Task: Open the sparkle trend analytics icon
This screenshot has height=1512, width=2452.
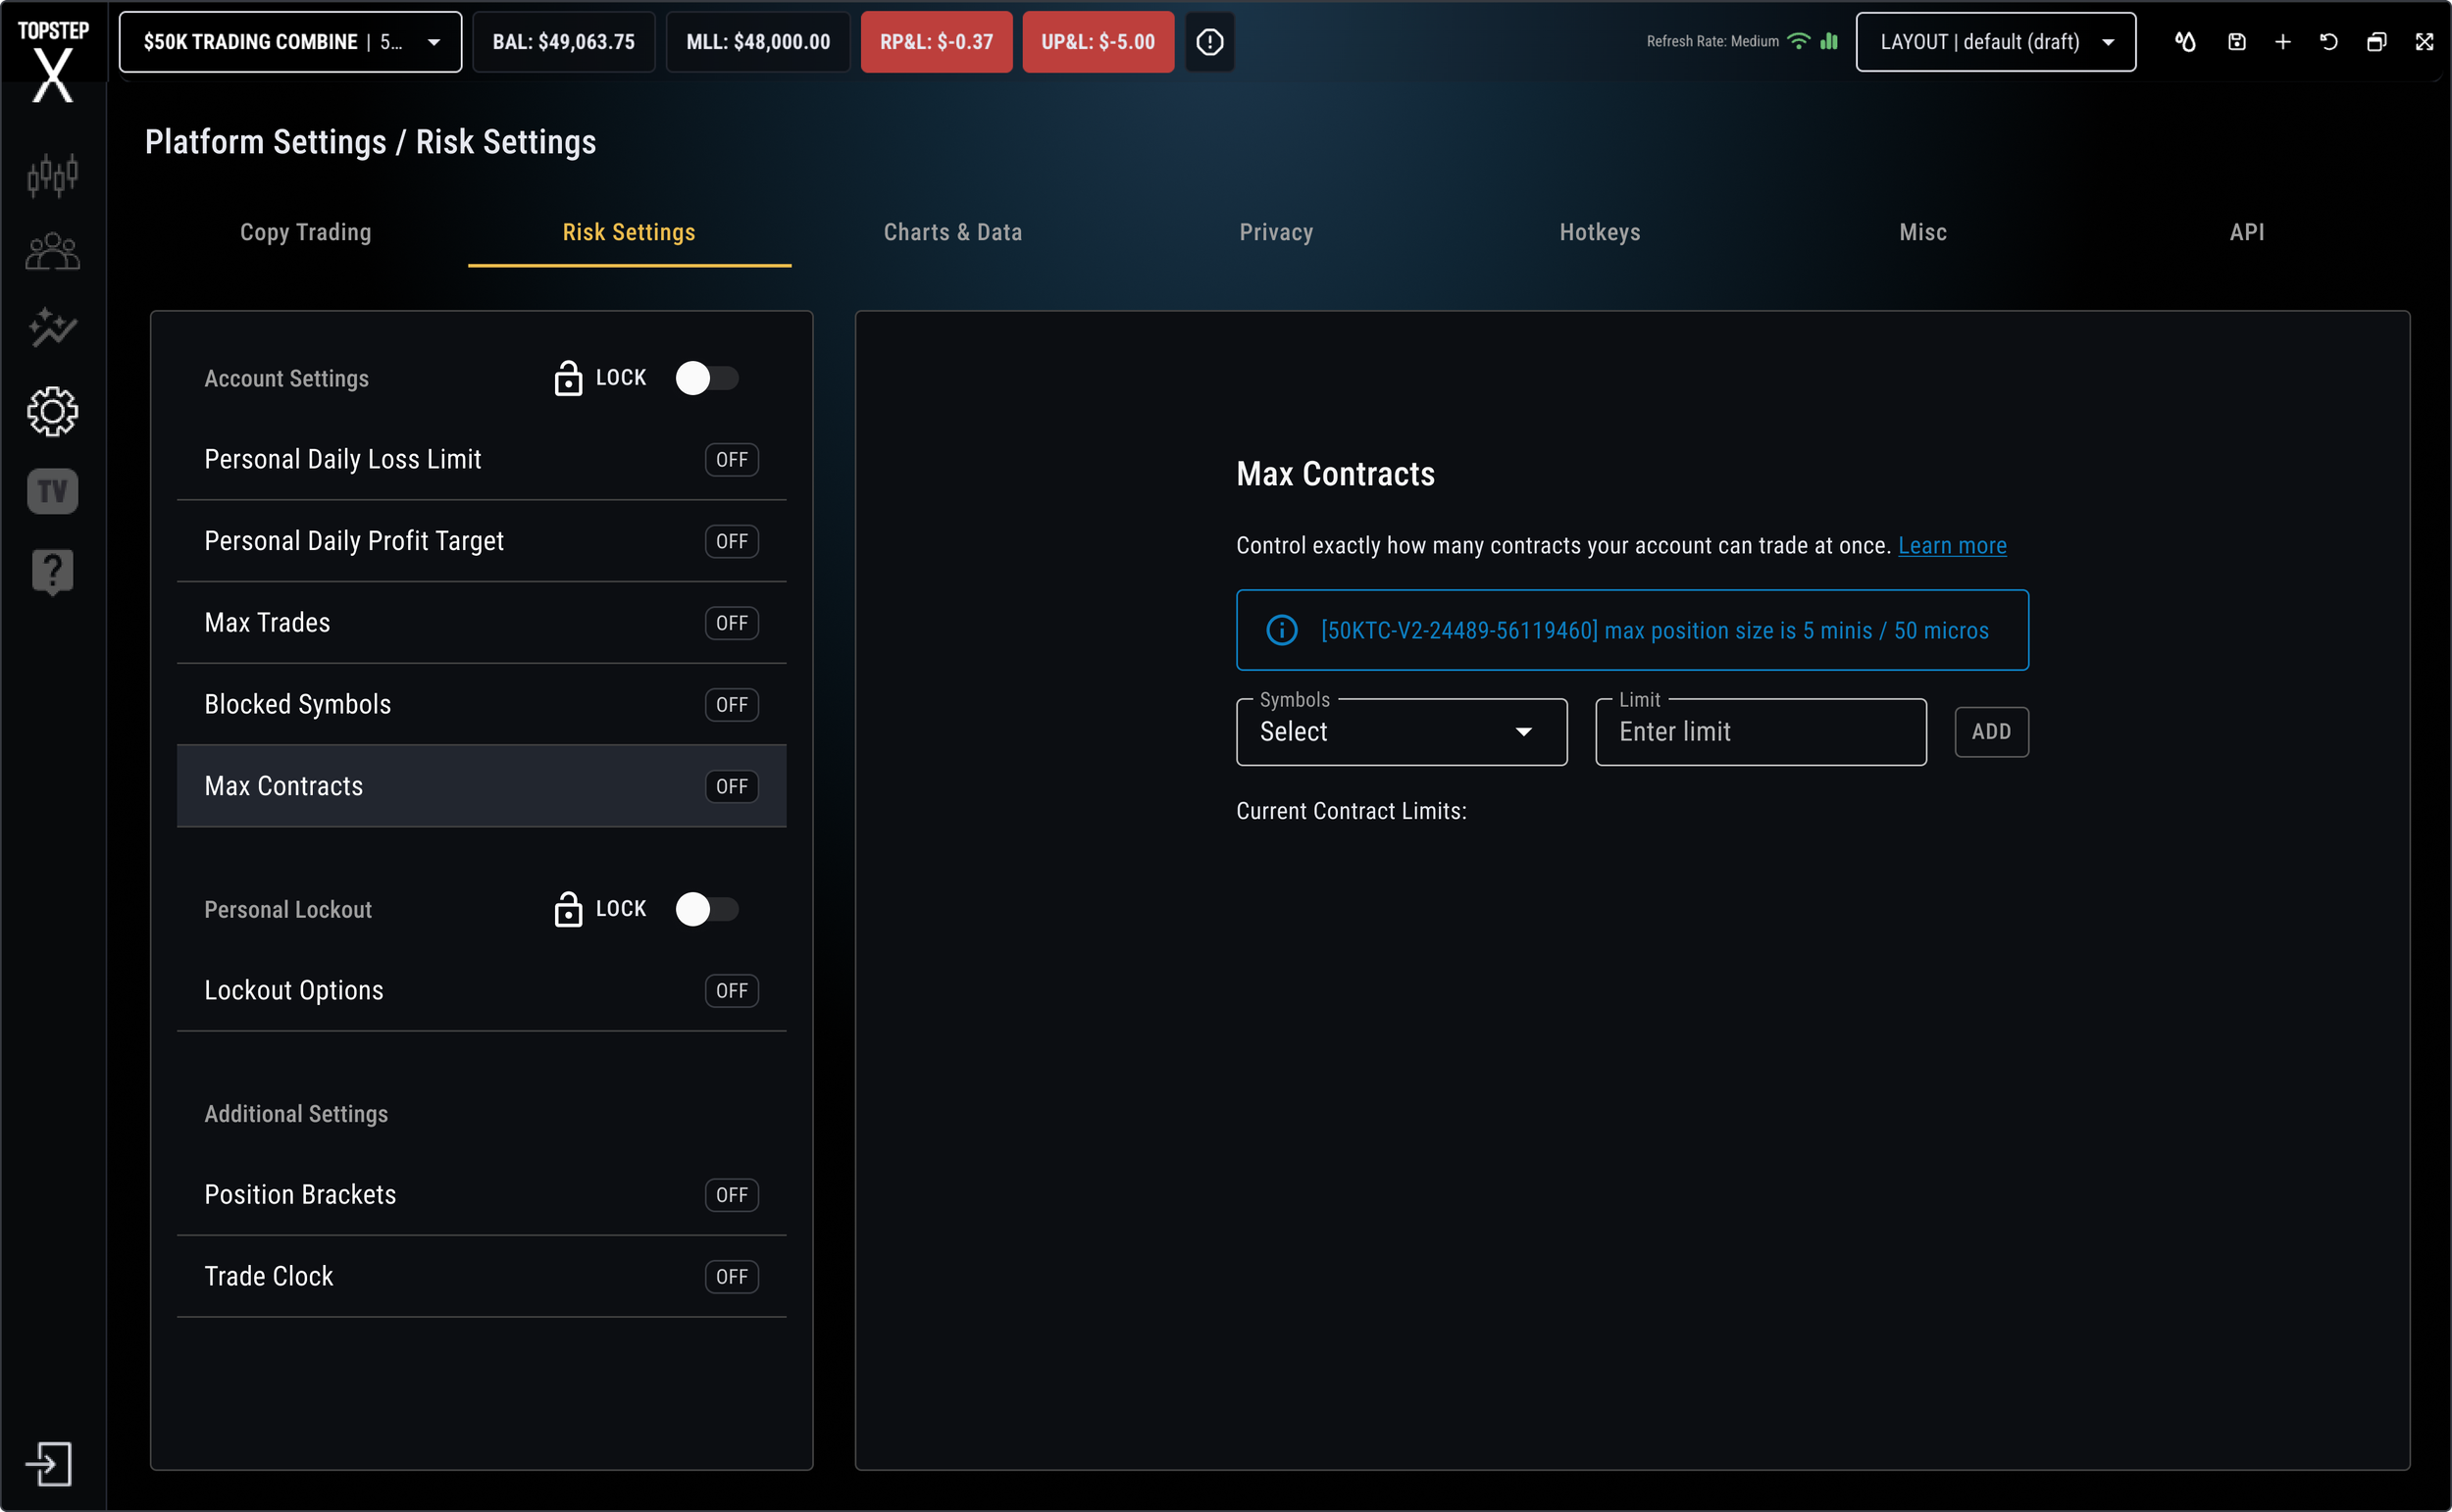Action: (x=52, y=328)
